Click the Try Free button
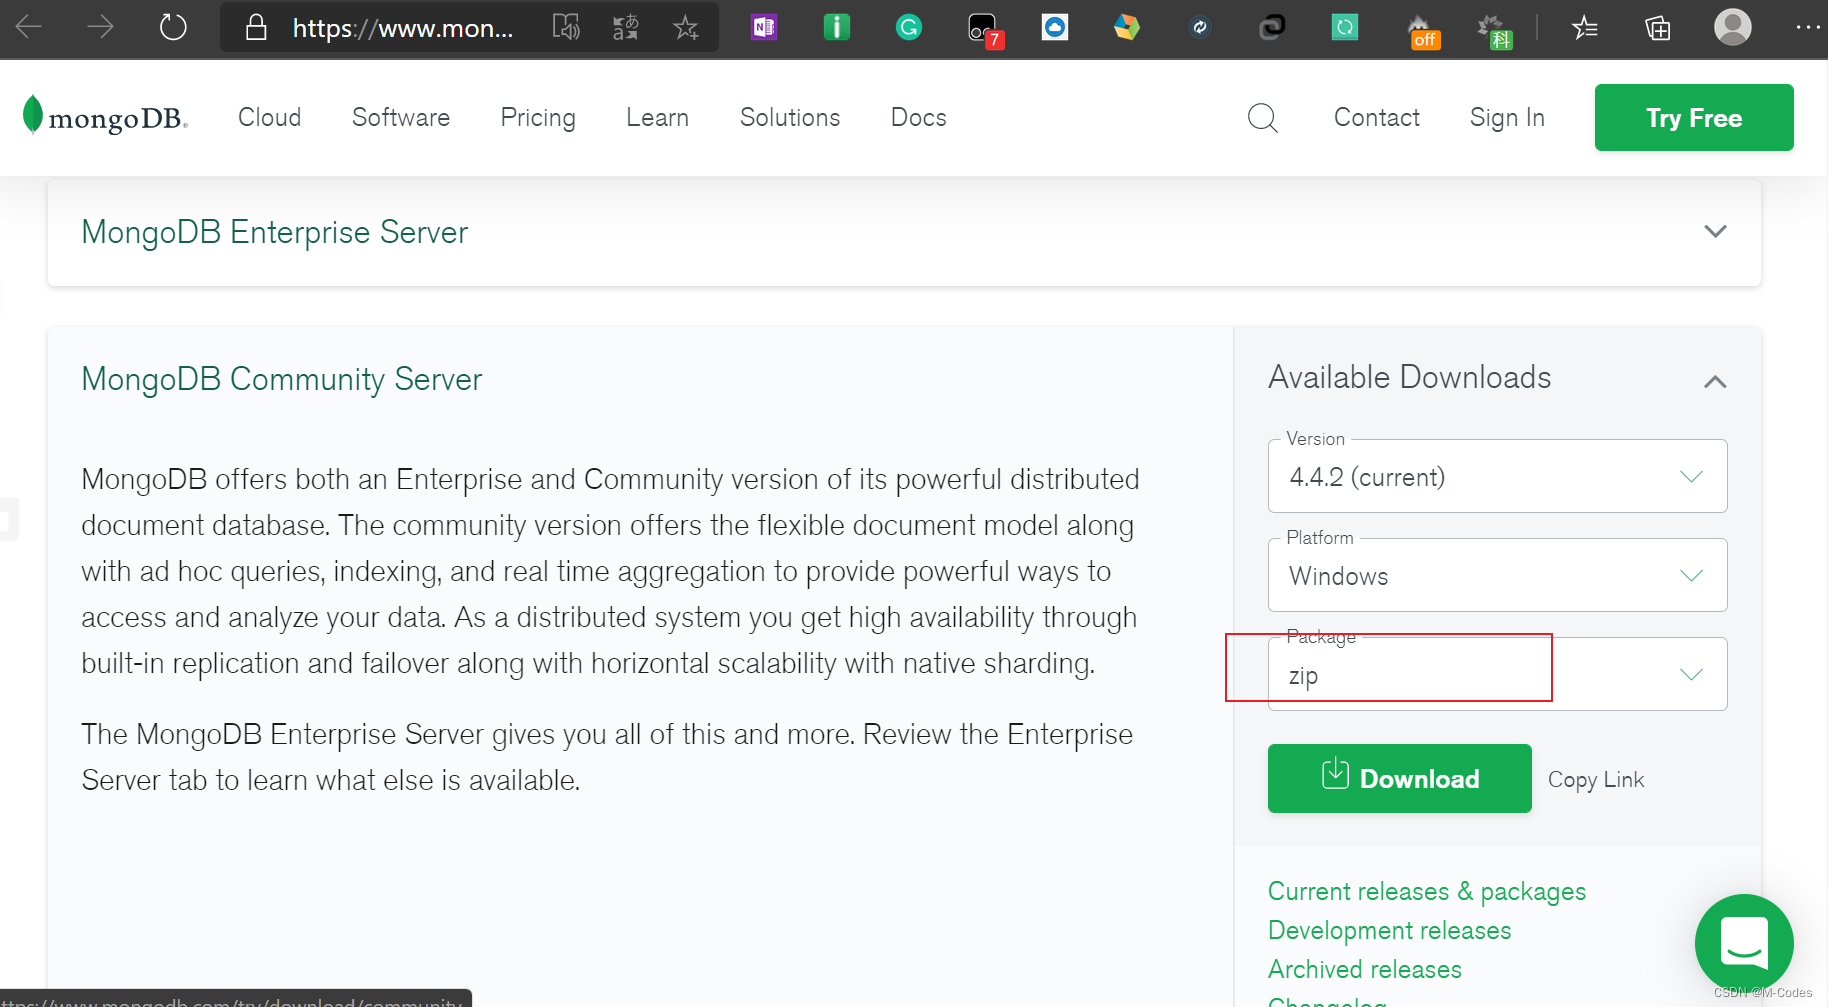The image size is (1828, 1007). 1694,118
